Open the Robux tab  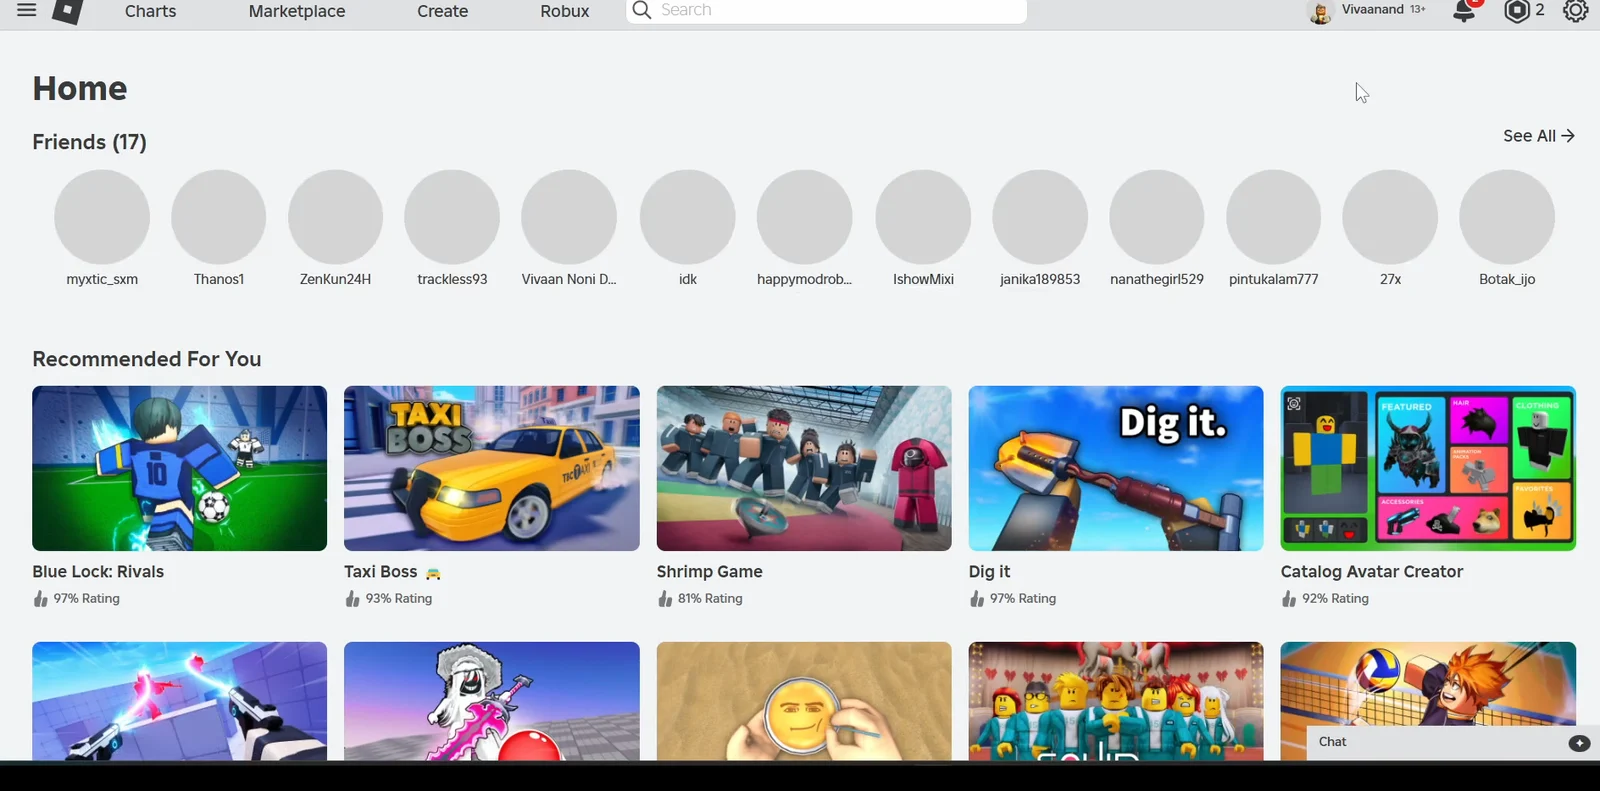pyautogui.click(x=565, y=11)
